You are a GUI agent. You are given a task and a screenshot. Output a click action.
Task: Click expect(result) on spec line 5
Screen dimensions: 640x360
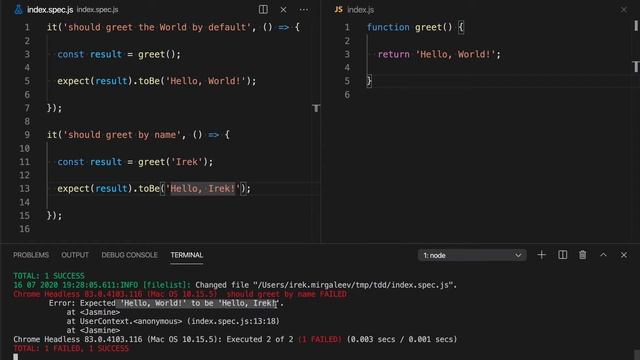(x=95, y=81)
